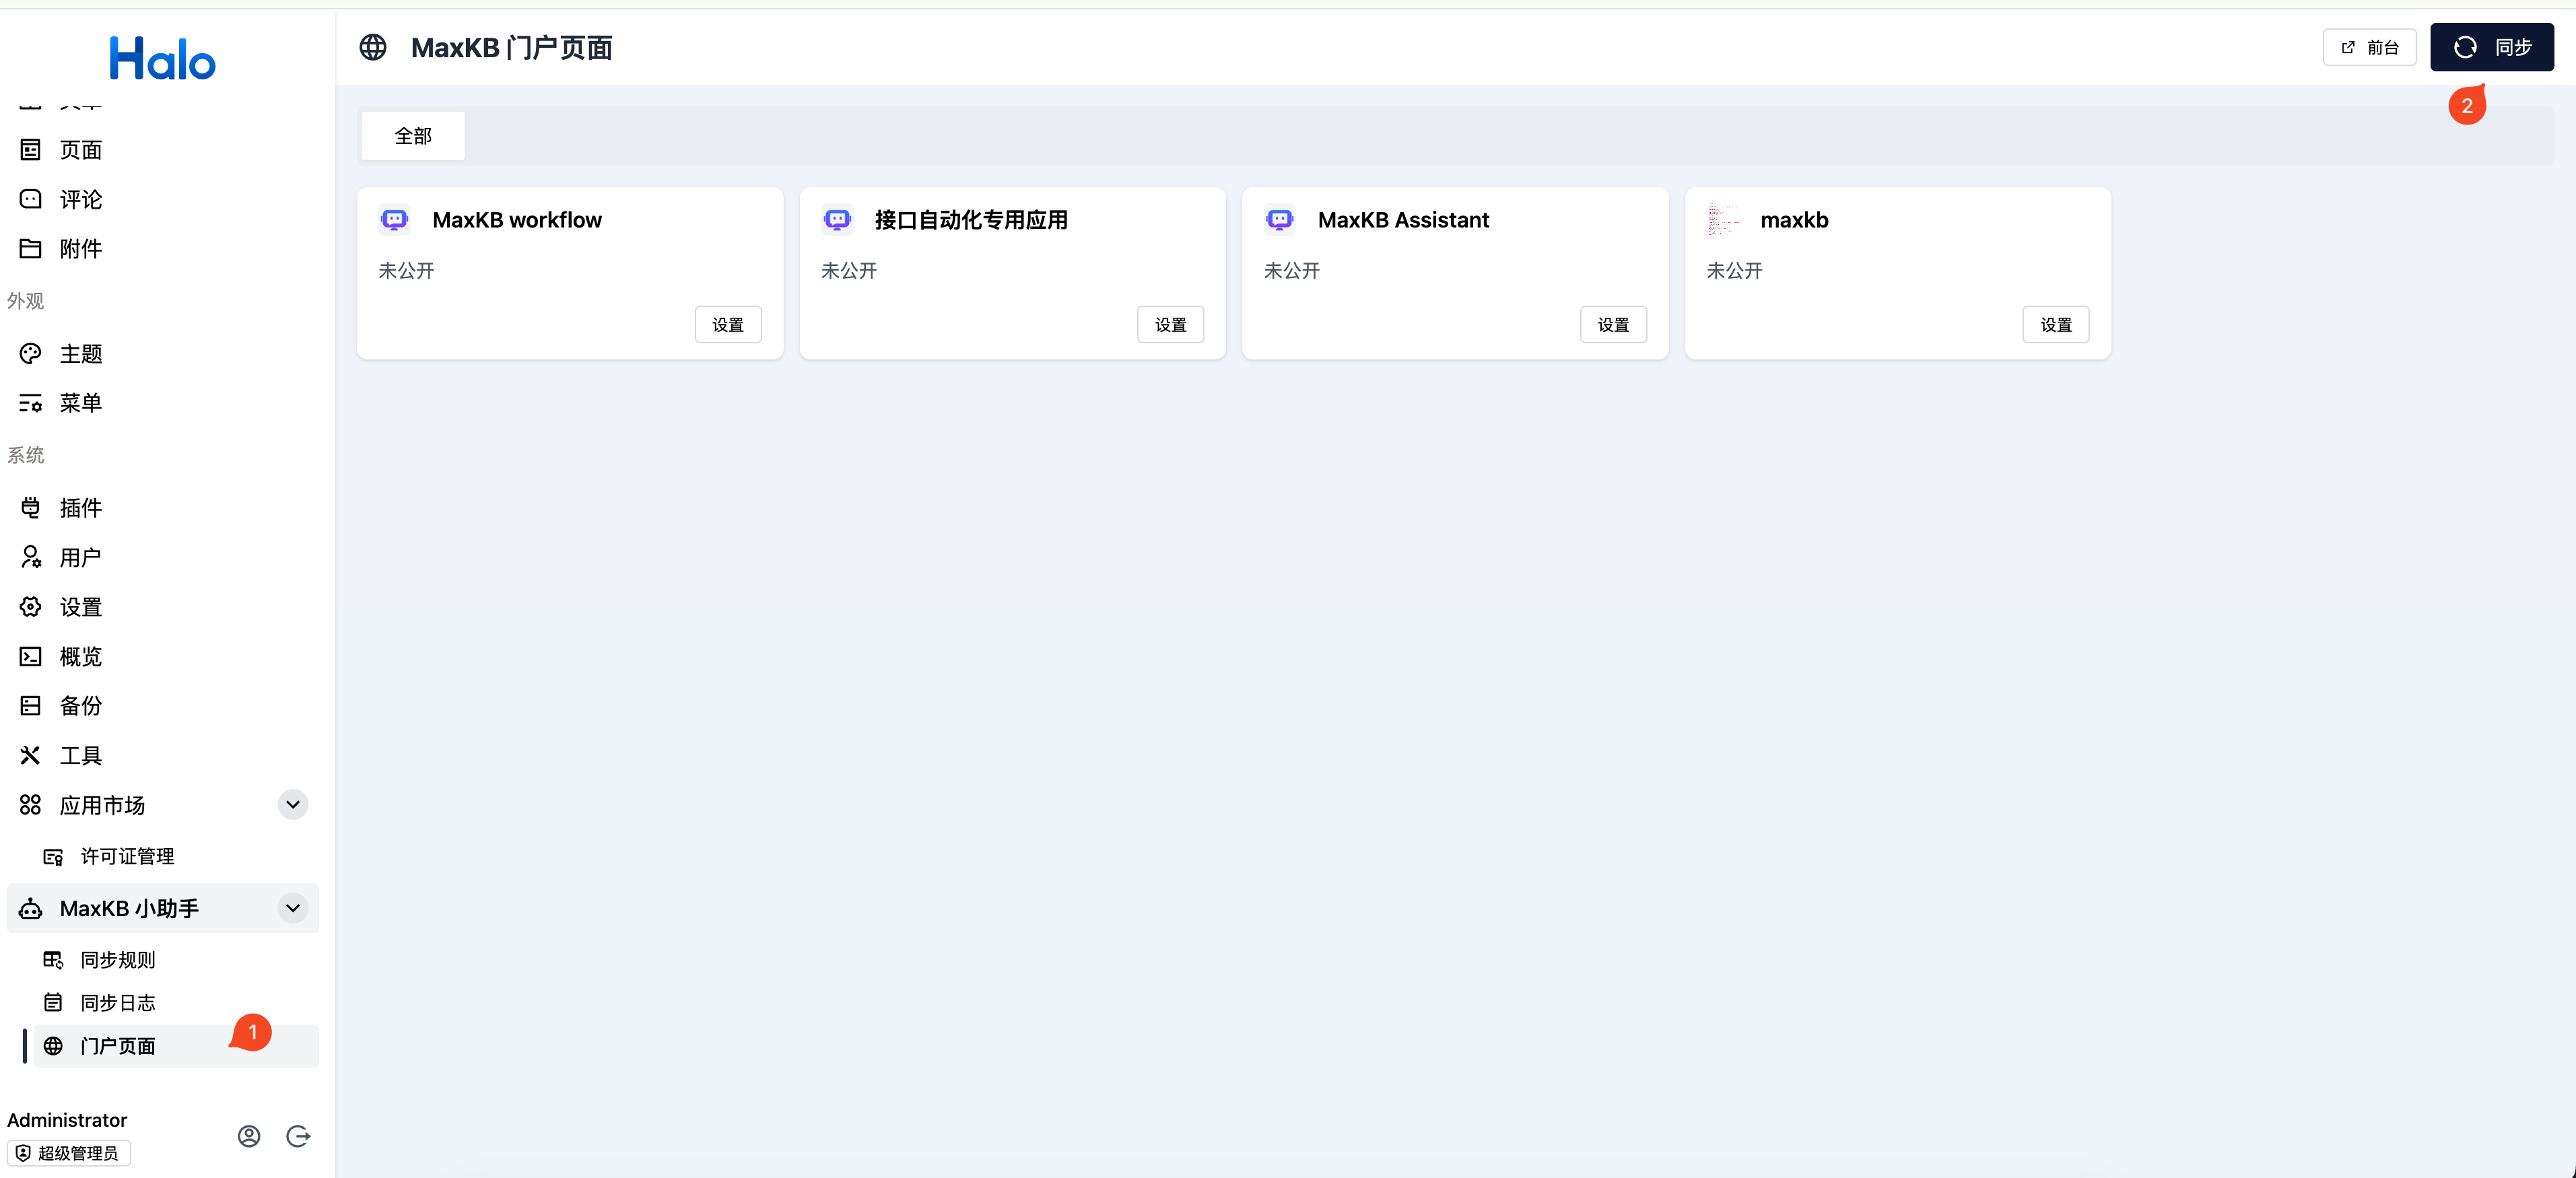This screenshot has width=2576, height=1178.
Task: Open 许可证管理 license management item
Action: [x=127, y=857]
